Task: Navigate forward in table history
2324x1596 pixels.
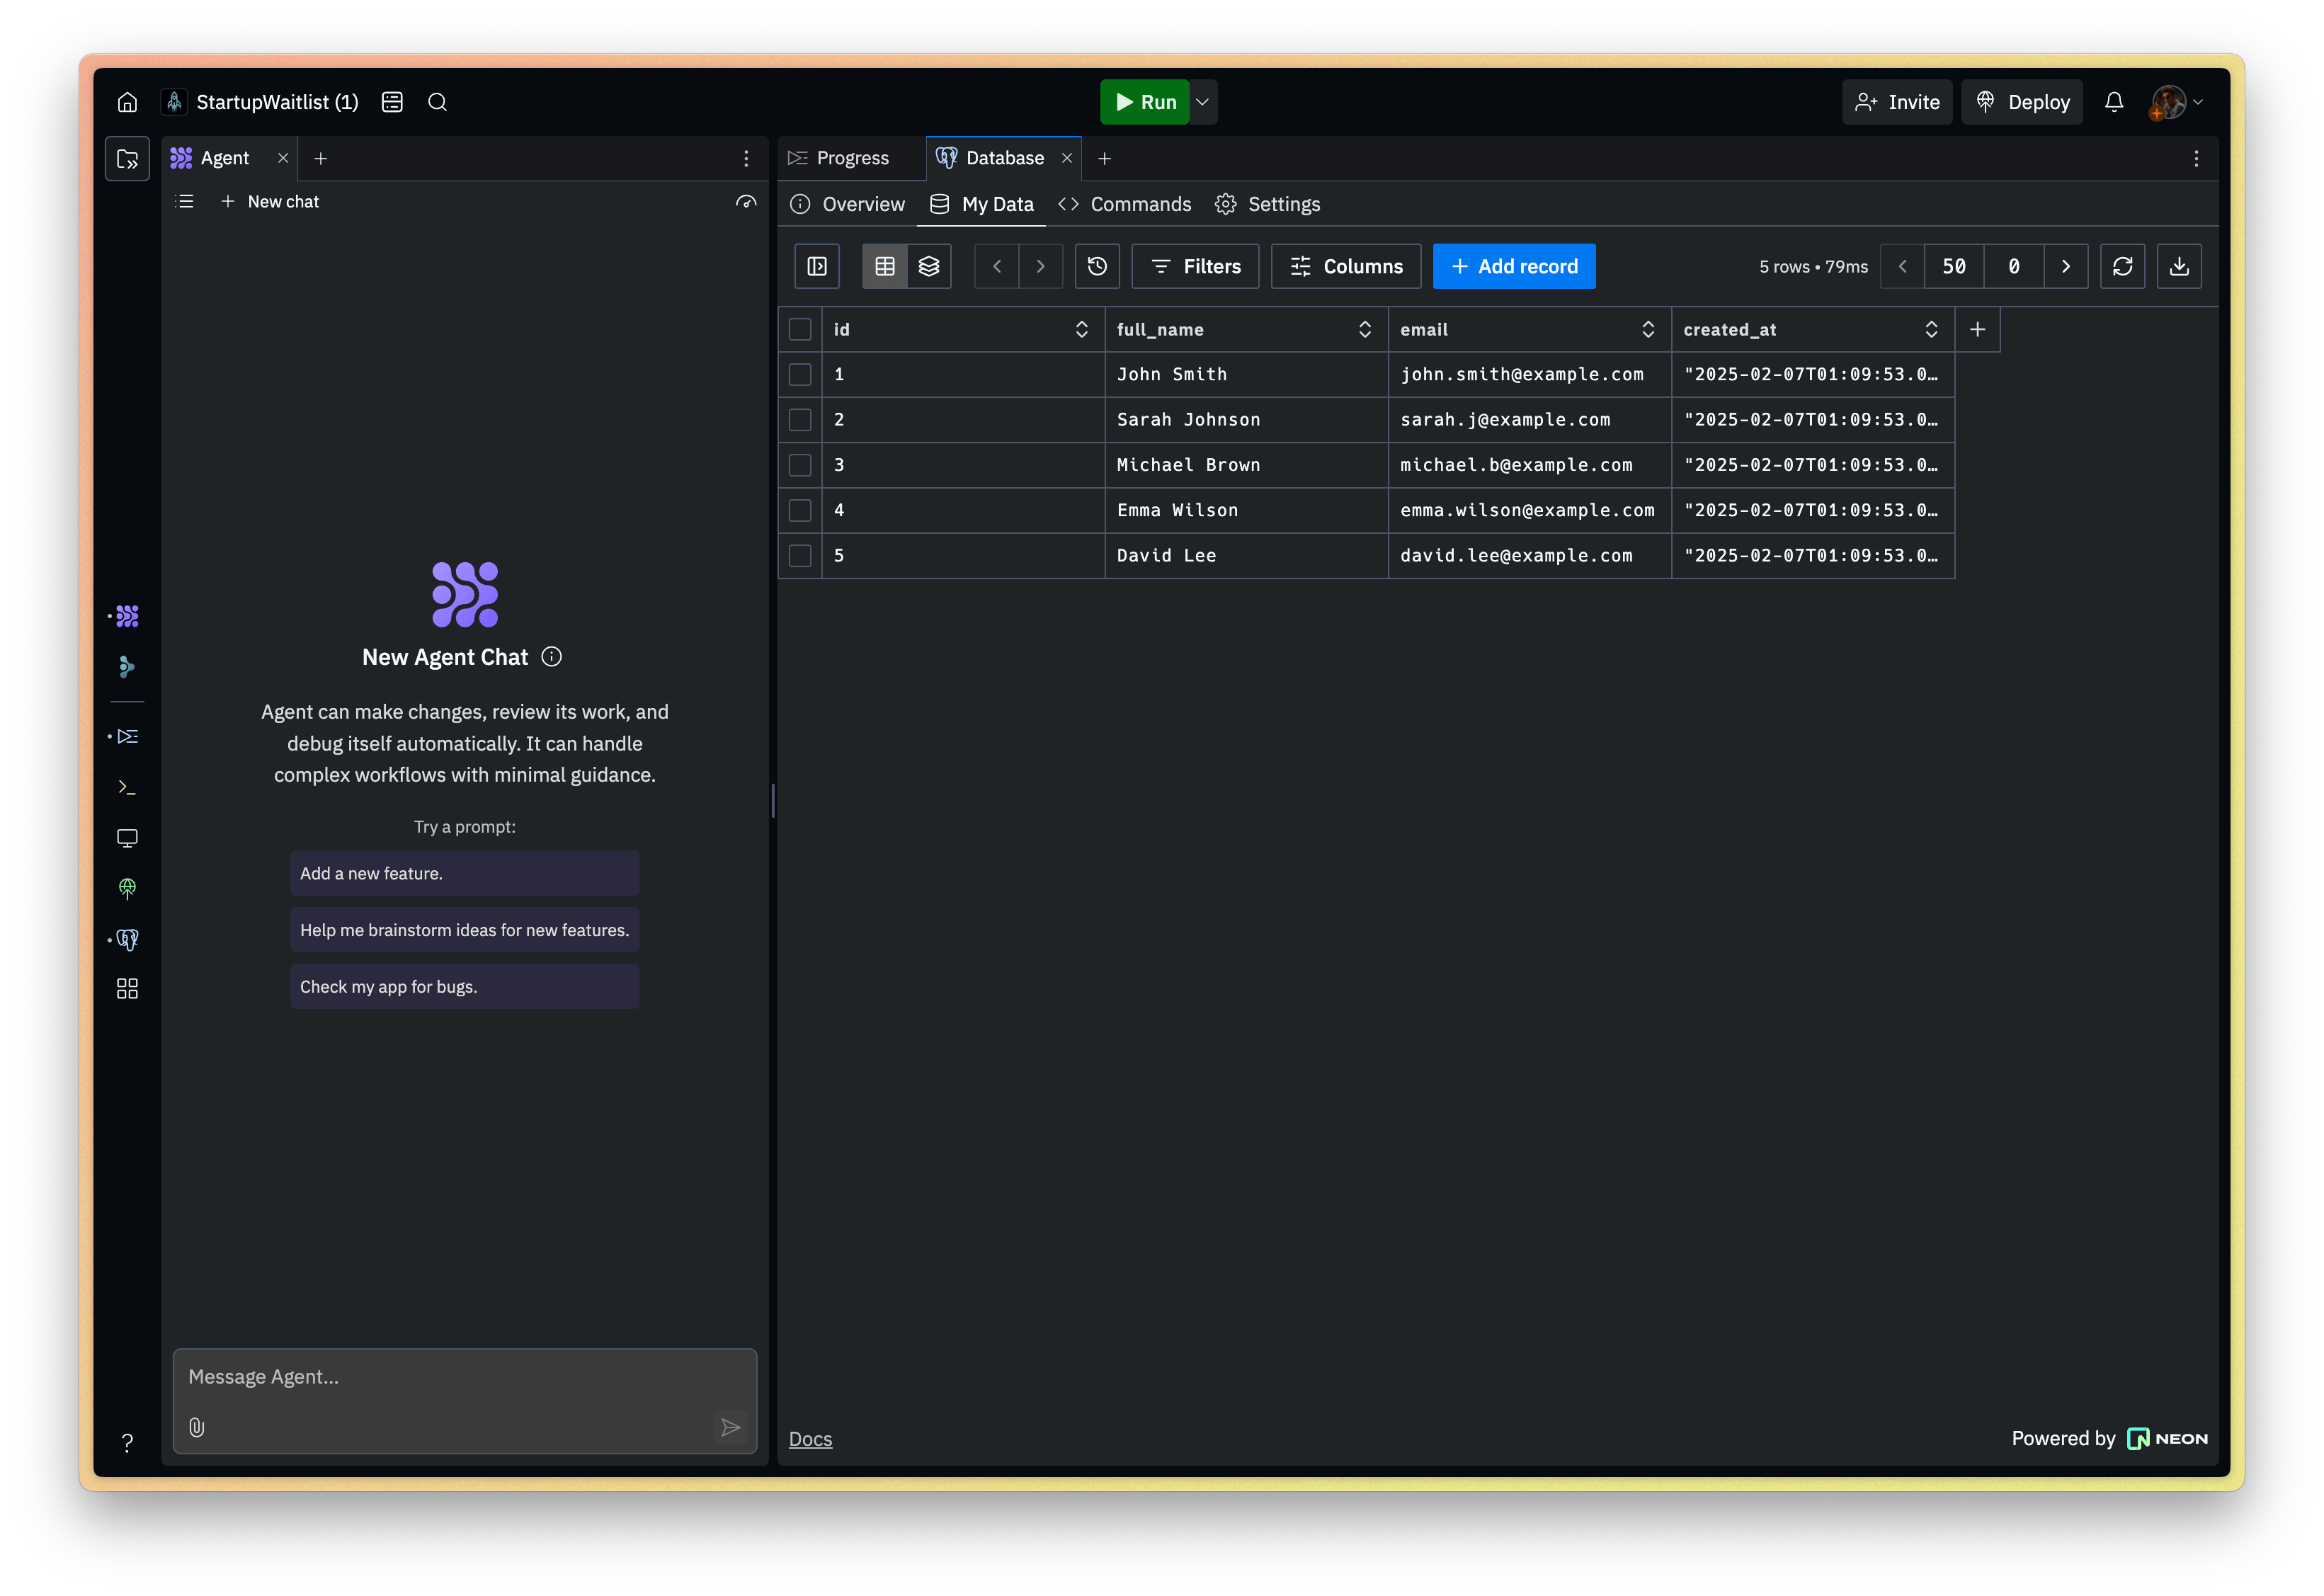Action: click(x=1040, y=266)
